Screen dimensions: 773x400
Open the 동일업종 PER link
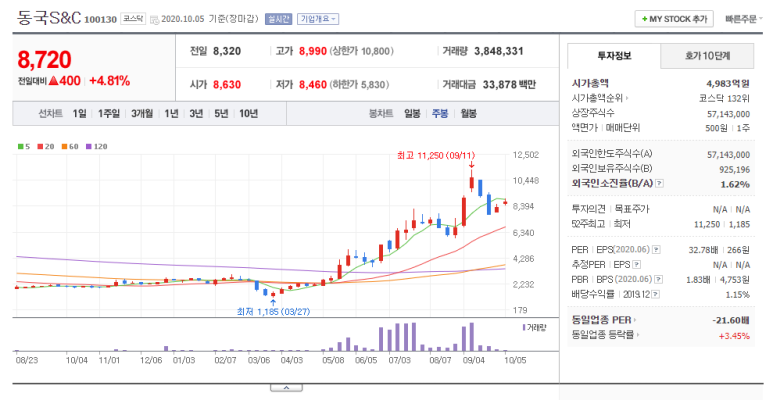tap(603, 320)
